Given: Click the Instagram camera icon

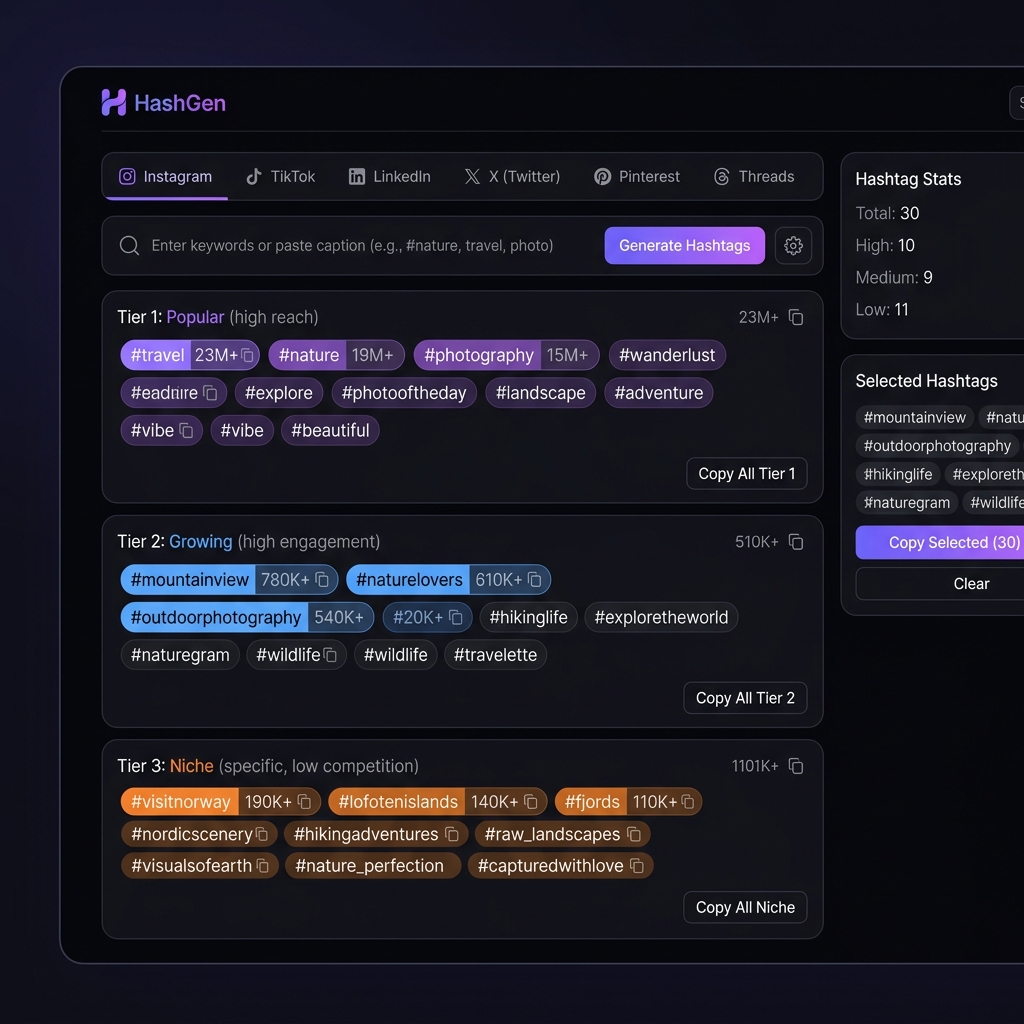Looking at the screenshot, I should pos(127,176).
